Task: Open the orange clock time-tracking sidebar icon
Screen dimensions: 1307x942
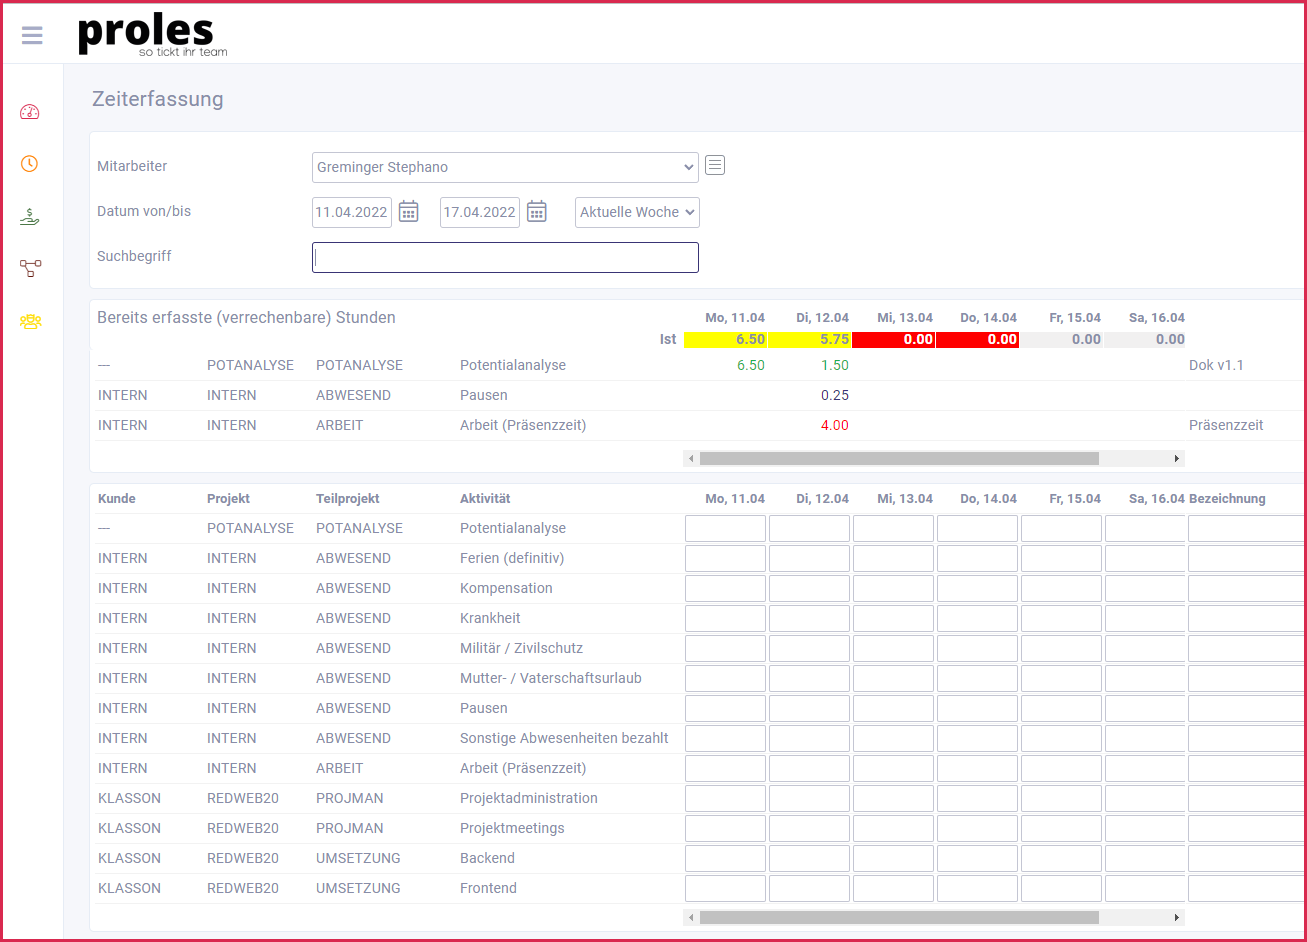Action: pyautogui.click(x=29, y=163)
